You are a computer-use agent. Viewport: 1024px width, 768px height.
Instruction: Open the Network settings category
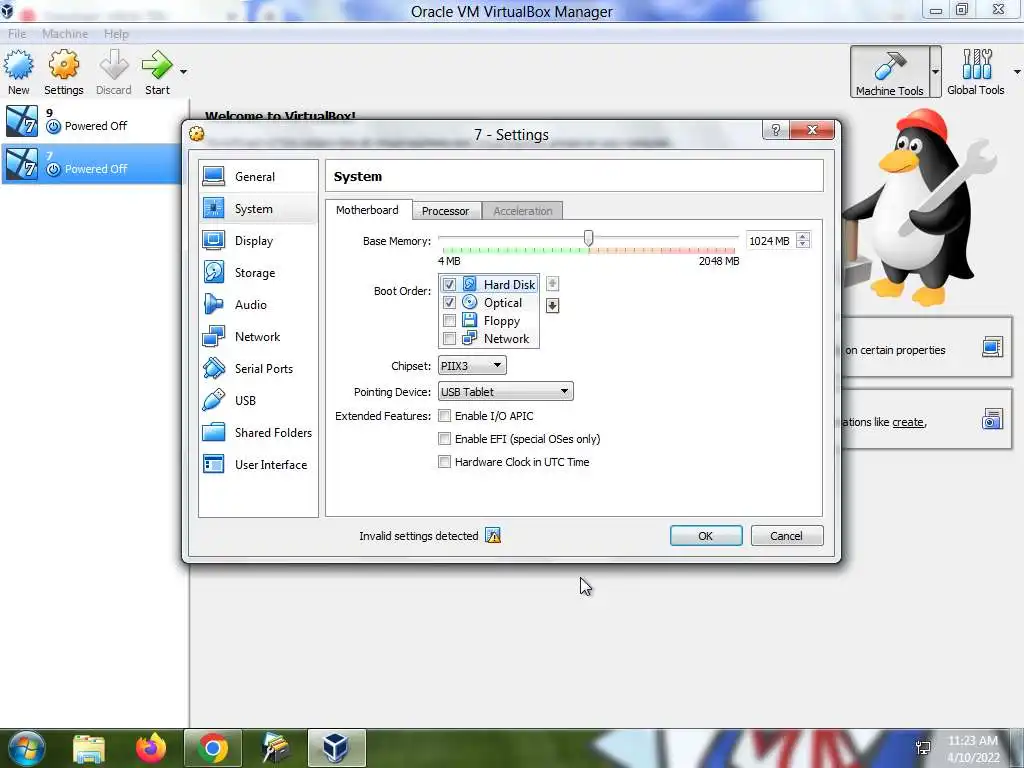click(259, 336)
